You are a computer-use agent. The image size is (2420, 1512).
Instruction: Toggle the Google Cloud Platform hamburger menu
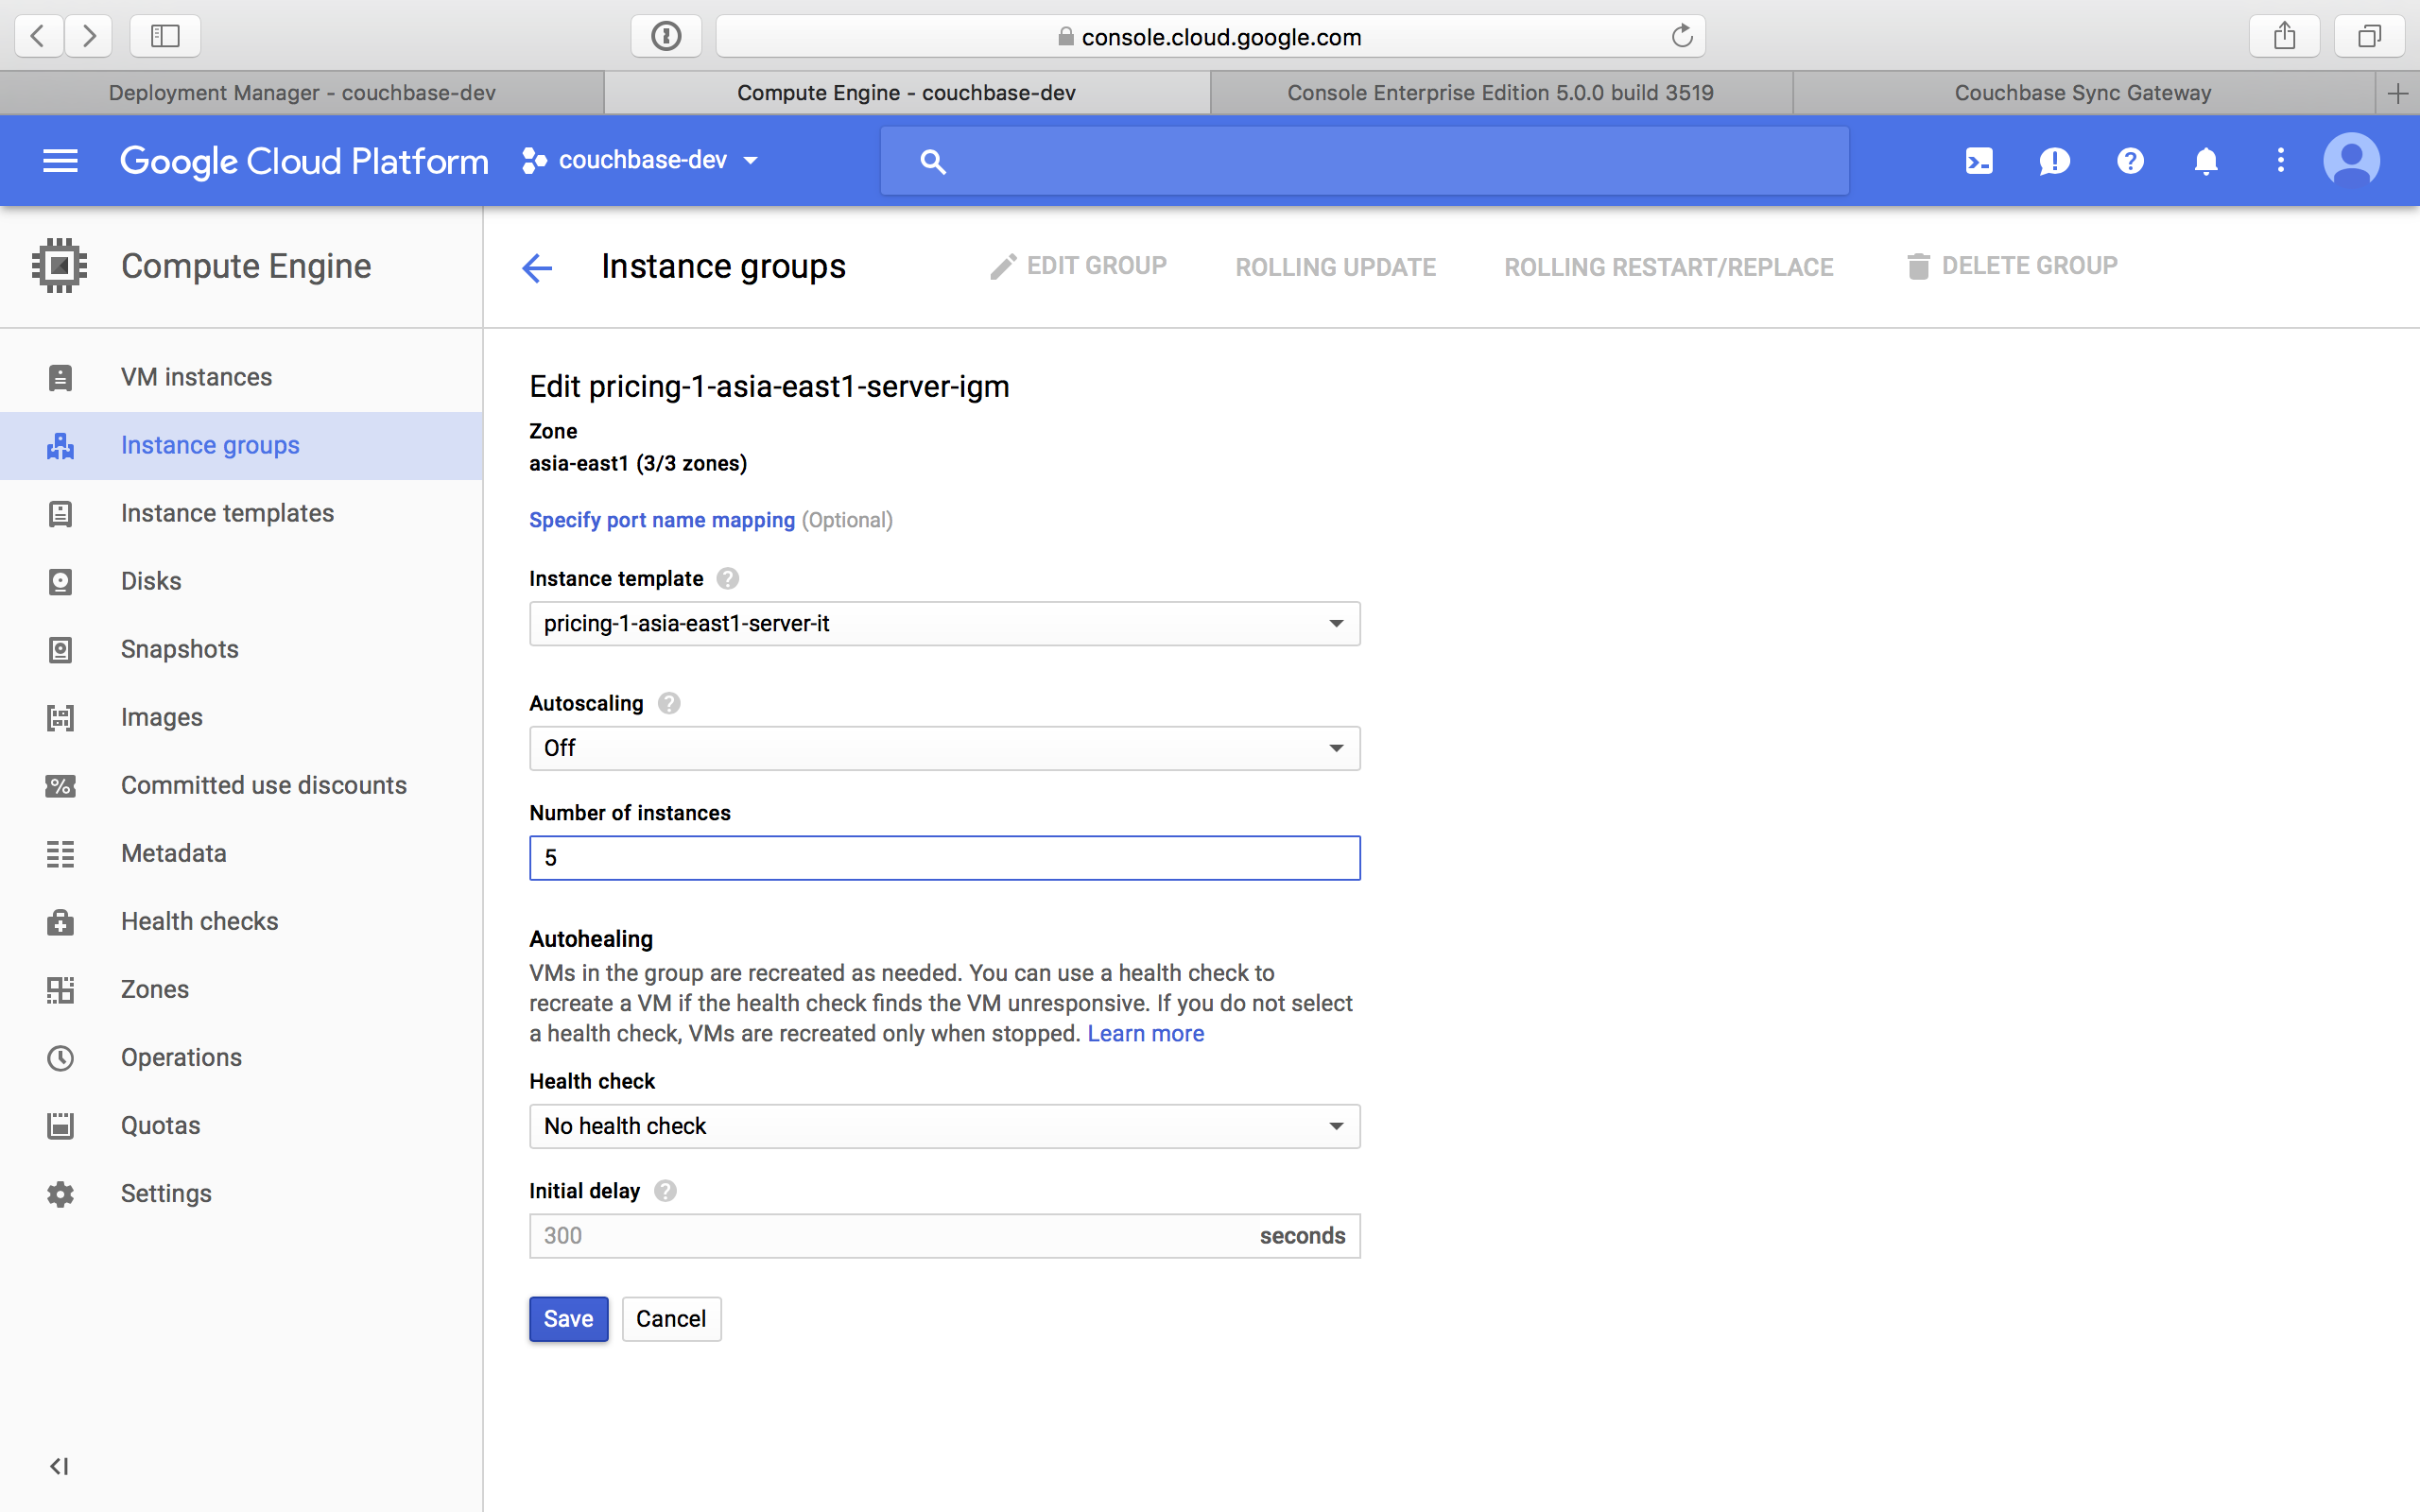pyautogui.click(x=62, y=161)
